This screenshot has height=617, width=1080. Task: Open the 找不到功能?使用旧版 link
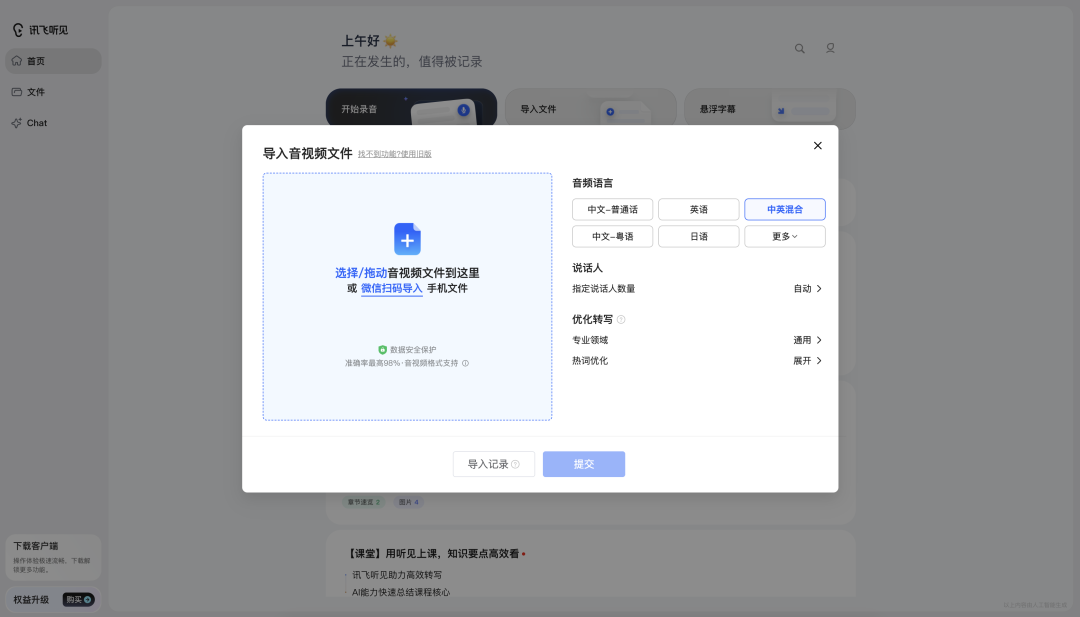coord(395,154)
